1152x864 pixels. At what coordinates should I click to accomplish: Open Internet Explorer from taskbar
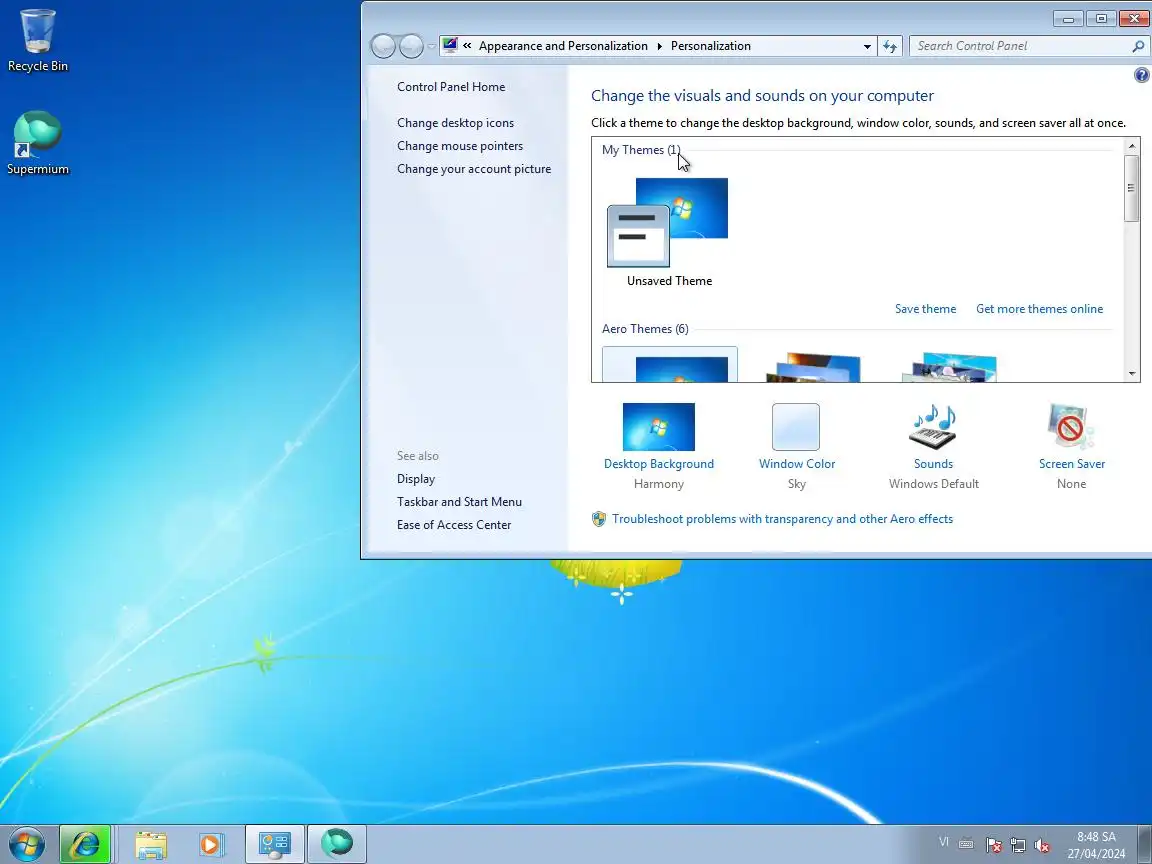point(85,844)
